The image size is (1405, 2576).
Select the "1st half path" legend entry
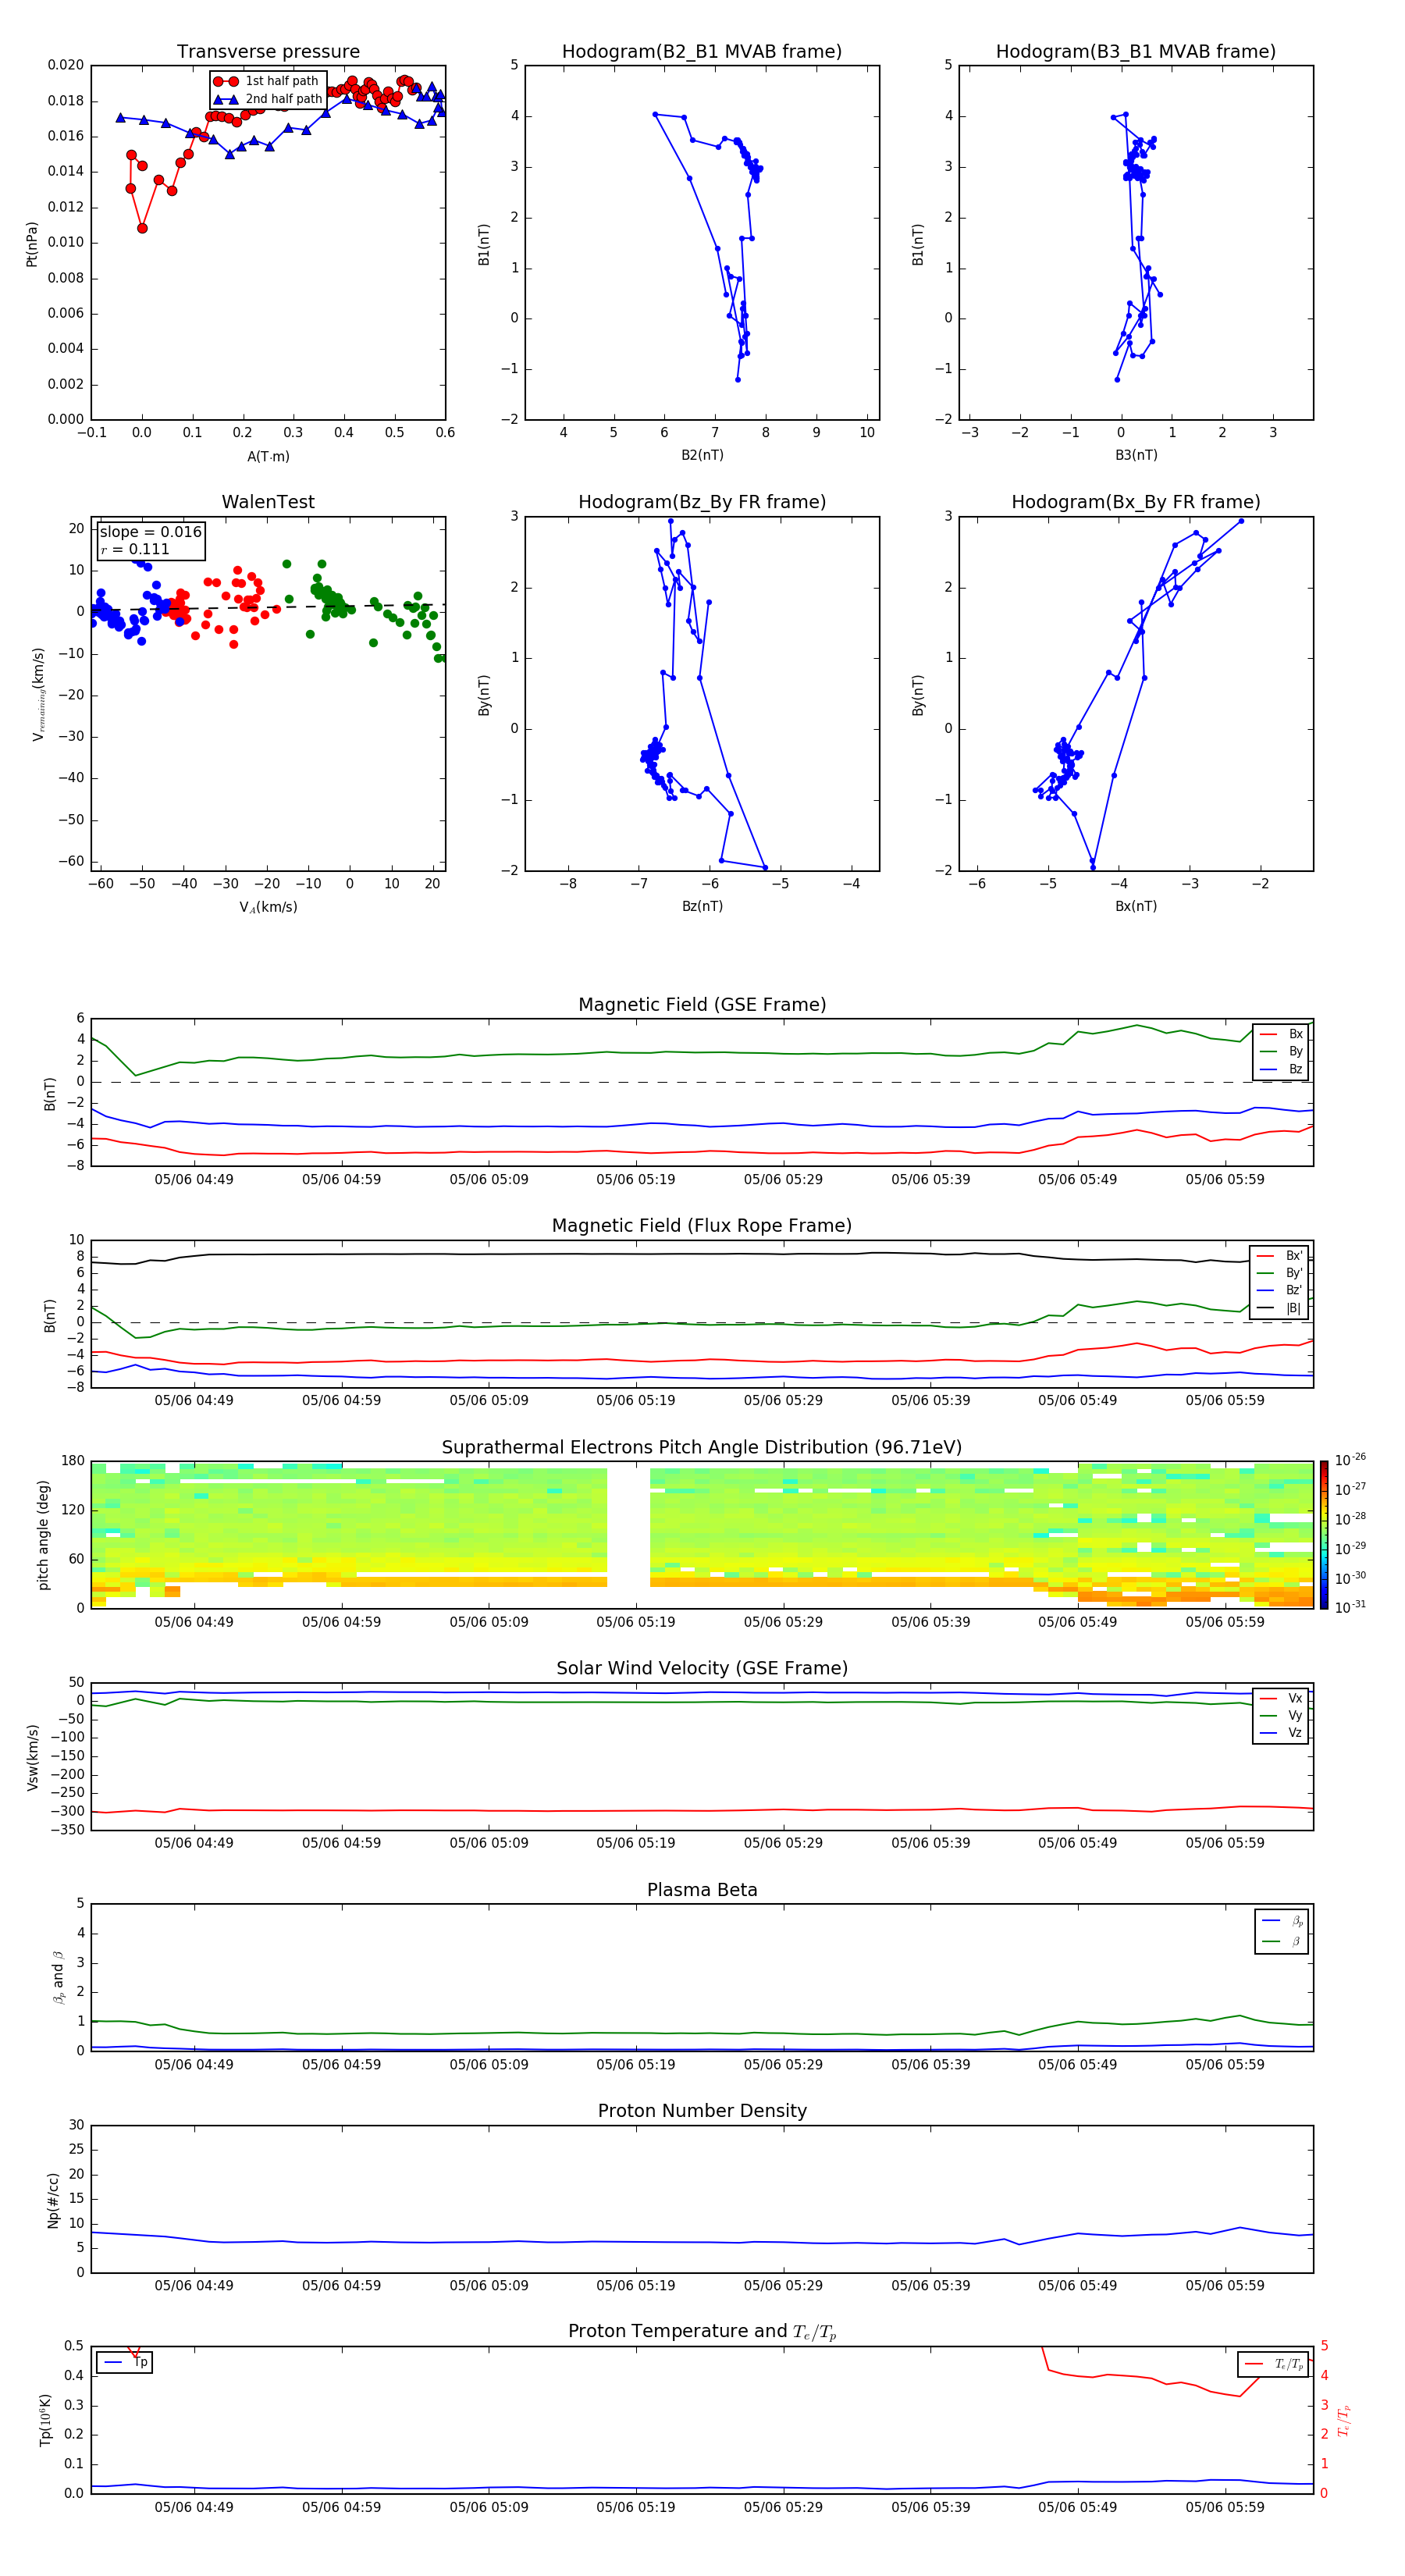pos(268,81)
